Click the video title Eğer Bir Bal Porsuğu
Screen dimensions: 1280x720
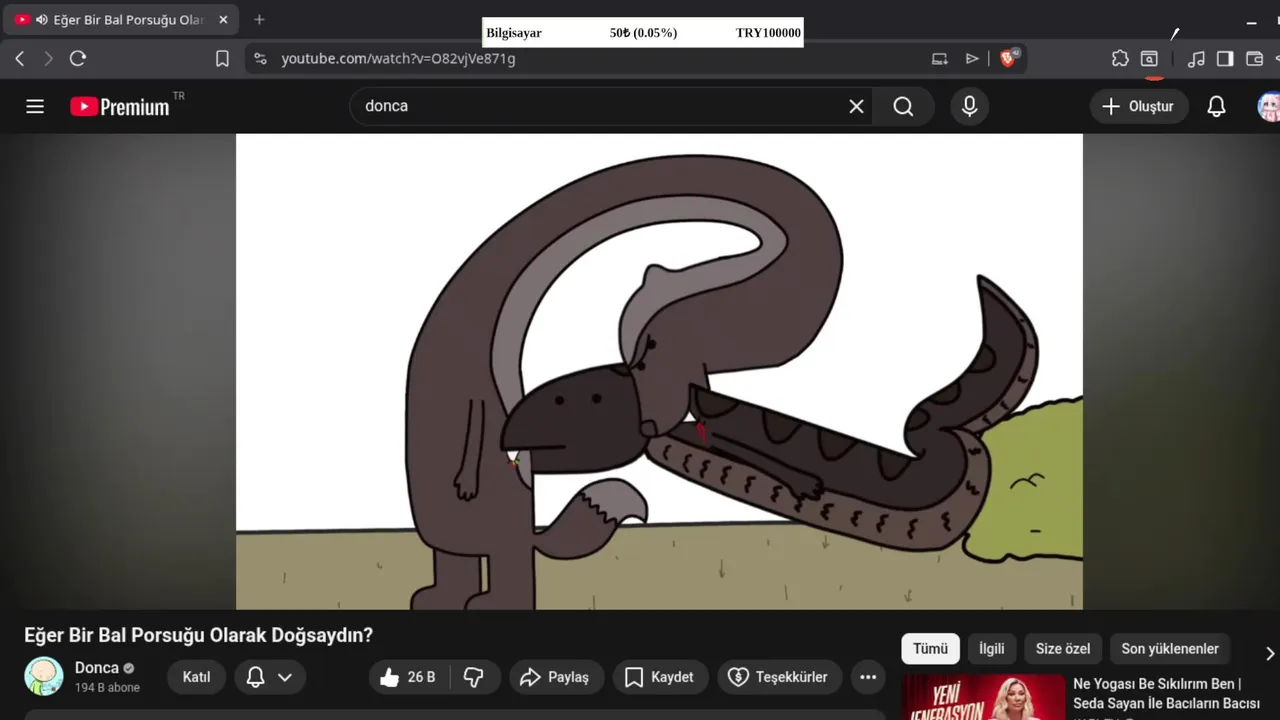pyautogui.click(x=198, y=635)
